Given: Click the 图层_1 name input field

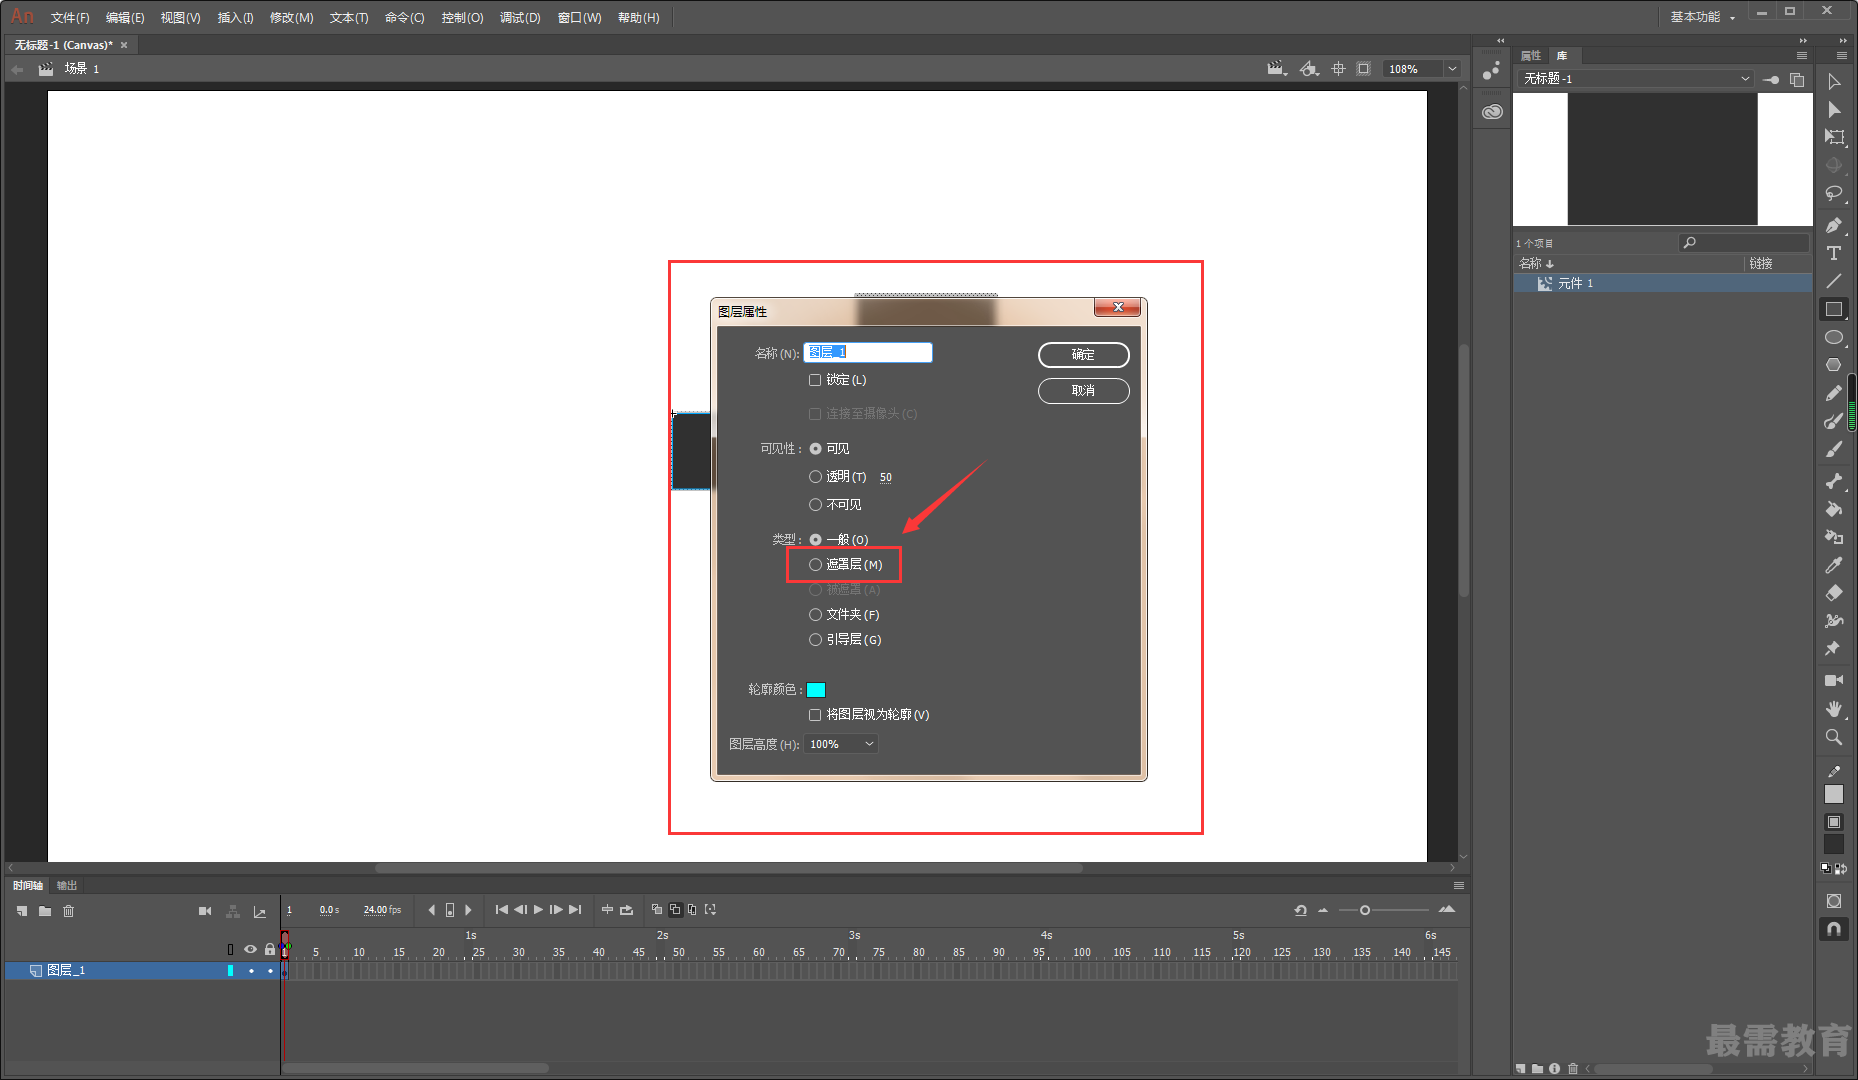Looking at the screenshot, I should pos(868,352).
